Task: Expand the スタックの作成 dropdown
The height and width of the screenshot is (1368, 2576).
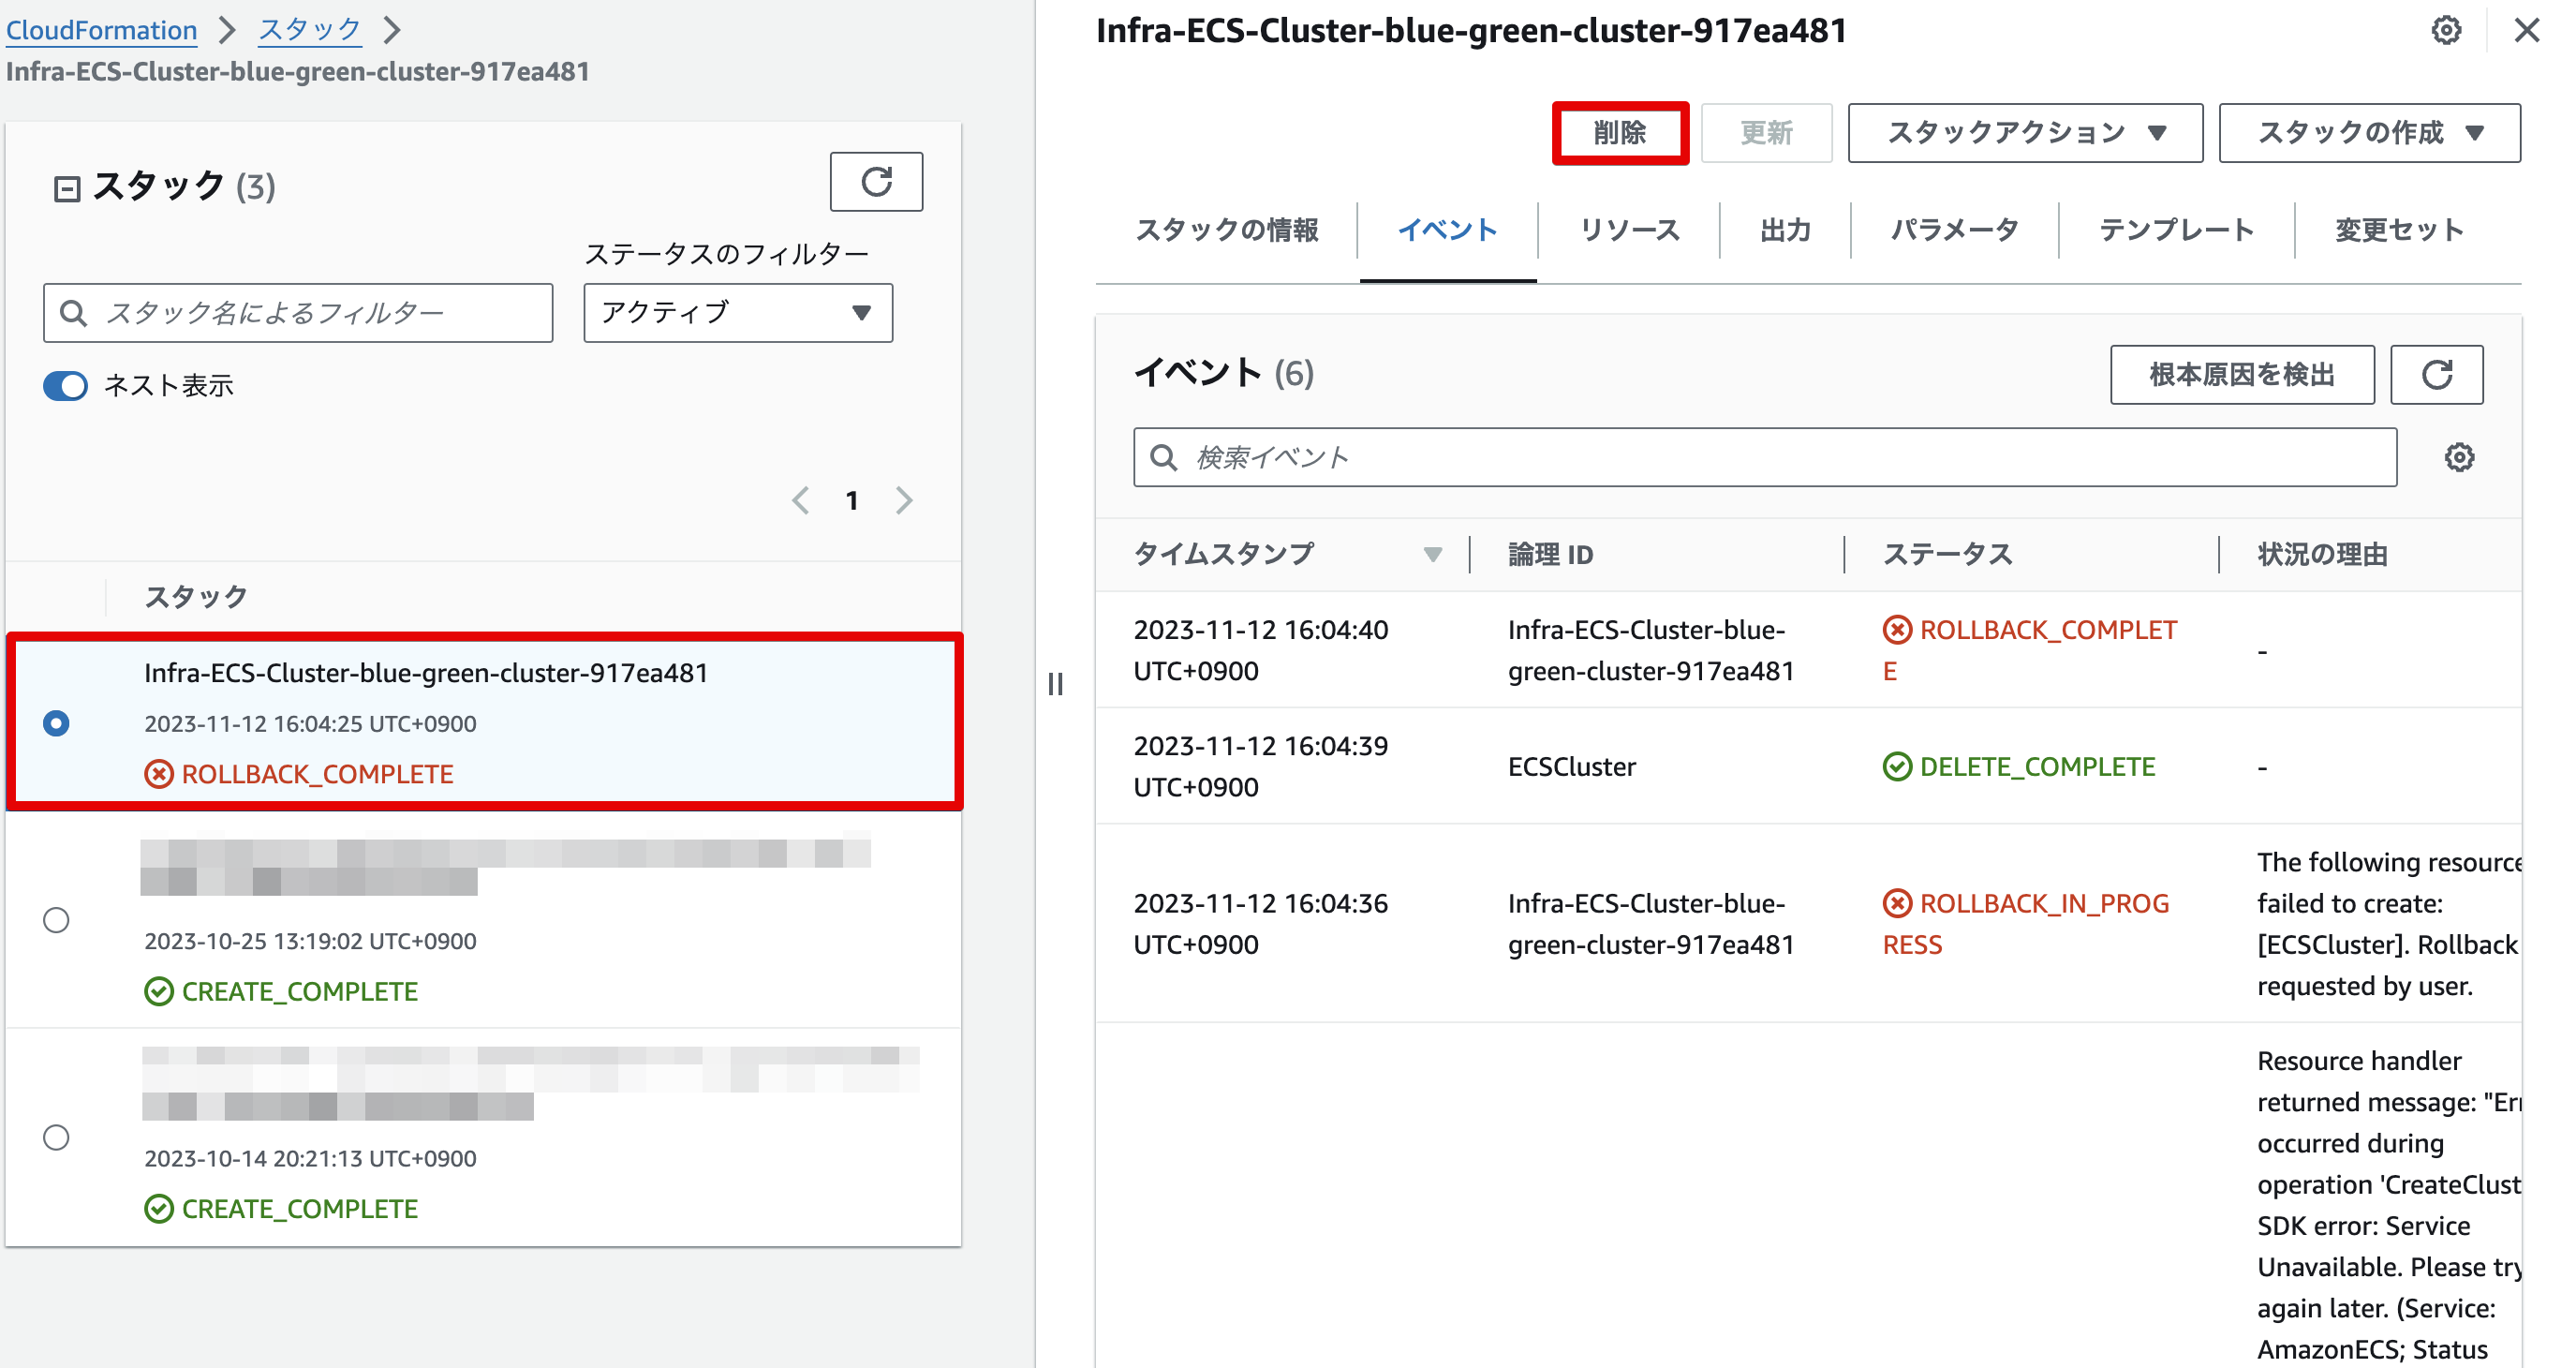Action: [x=2368, y=133]
